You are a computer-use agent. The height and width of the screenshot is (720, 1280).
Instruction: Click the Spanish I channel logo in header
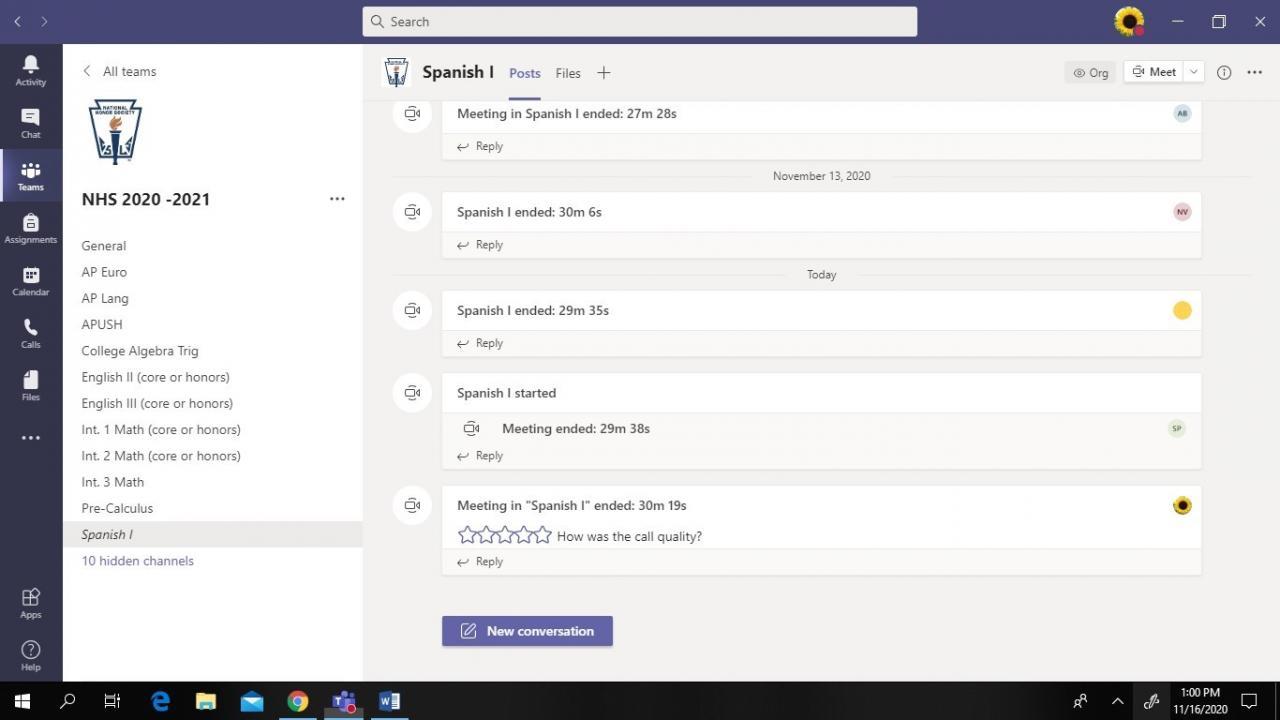pos(397,72)
